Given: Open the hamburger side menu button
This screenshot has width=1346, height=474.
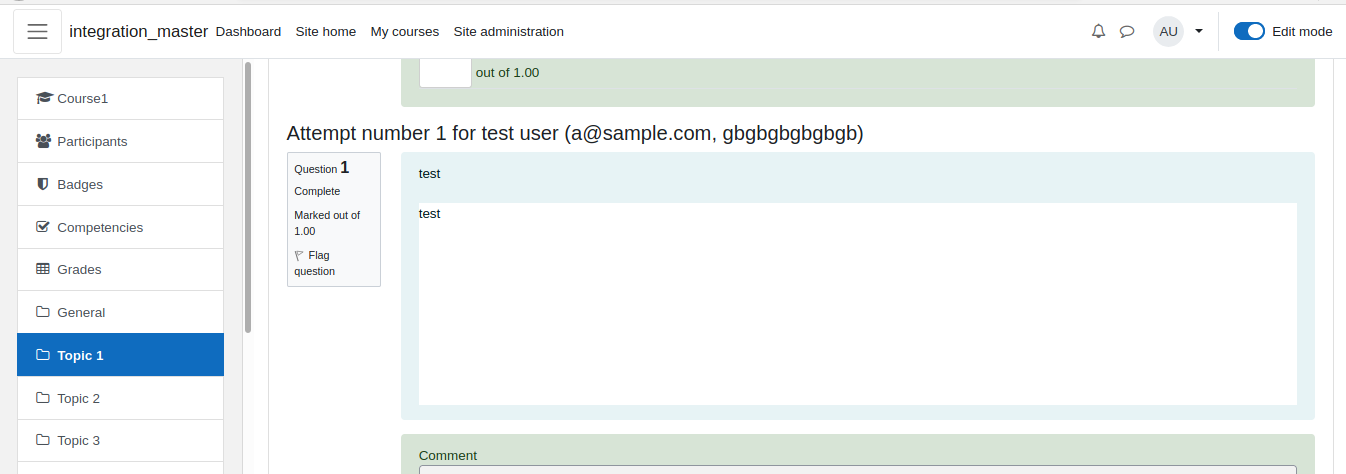Looking at the screenshot, I should (x=37, y=31).
